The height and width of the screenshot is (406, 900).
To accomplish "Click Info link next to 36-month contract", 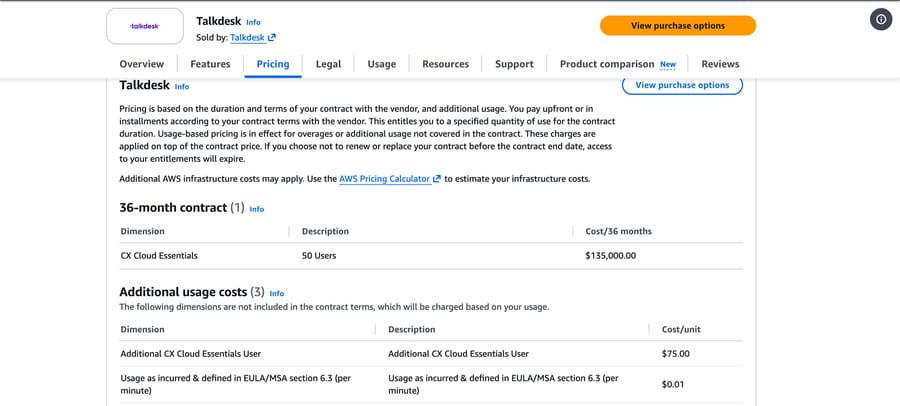I will 257,209.
